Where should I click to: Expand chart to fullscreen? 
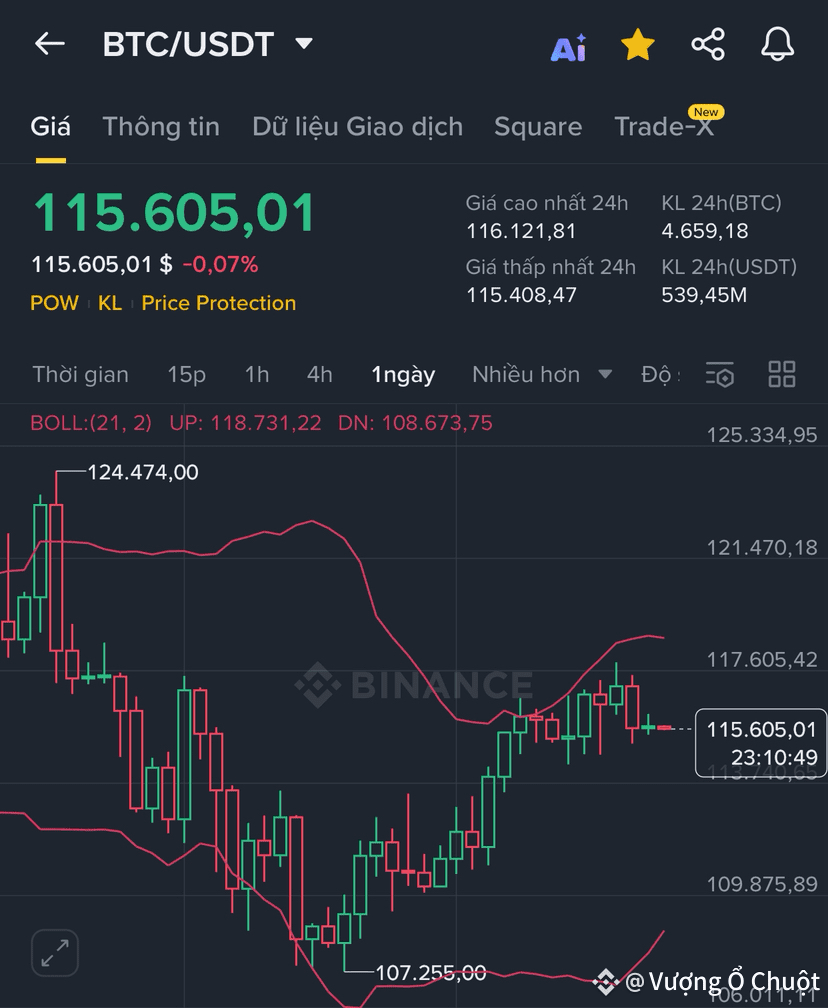[x=54, y=953]
